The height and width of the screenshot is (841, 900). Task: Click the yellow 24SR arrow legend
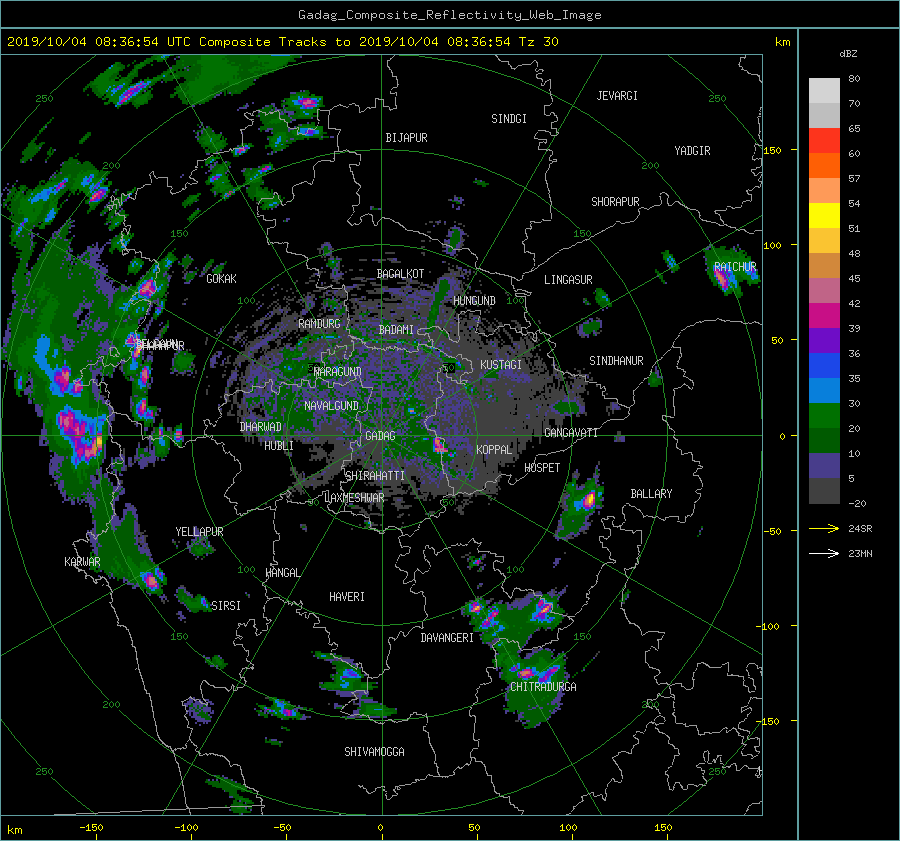coord(824,528)
